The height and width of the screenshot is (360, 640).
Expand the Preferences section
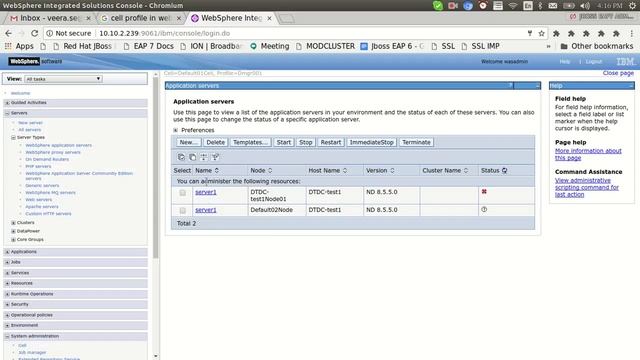(176, 130)
